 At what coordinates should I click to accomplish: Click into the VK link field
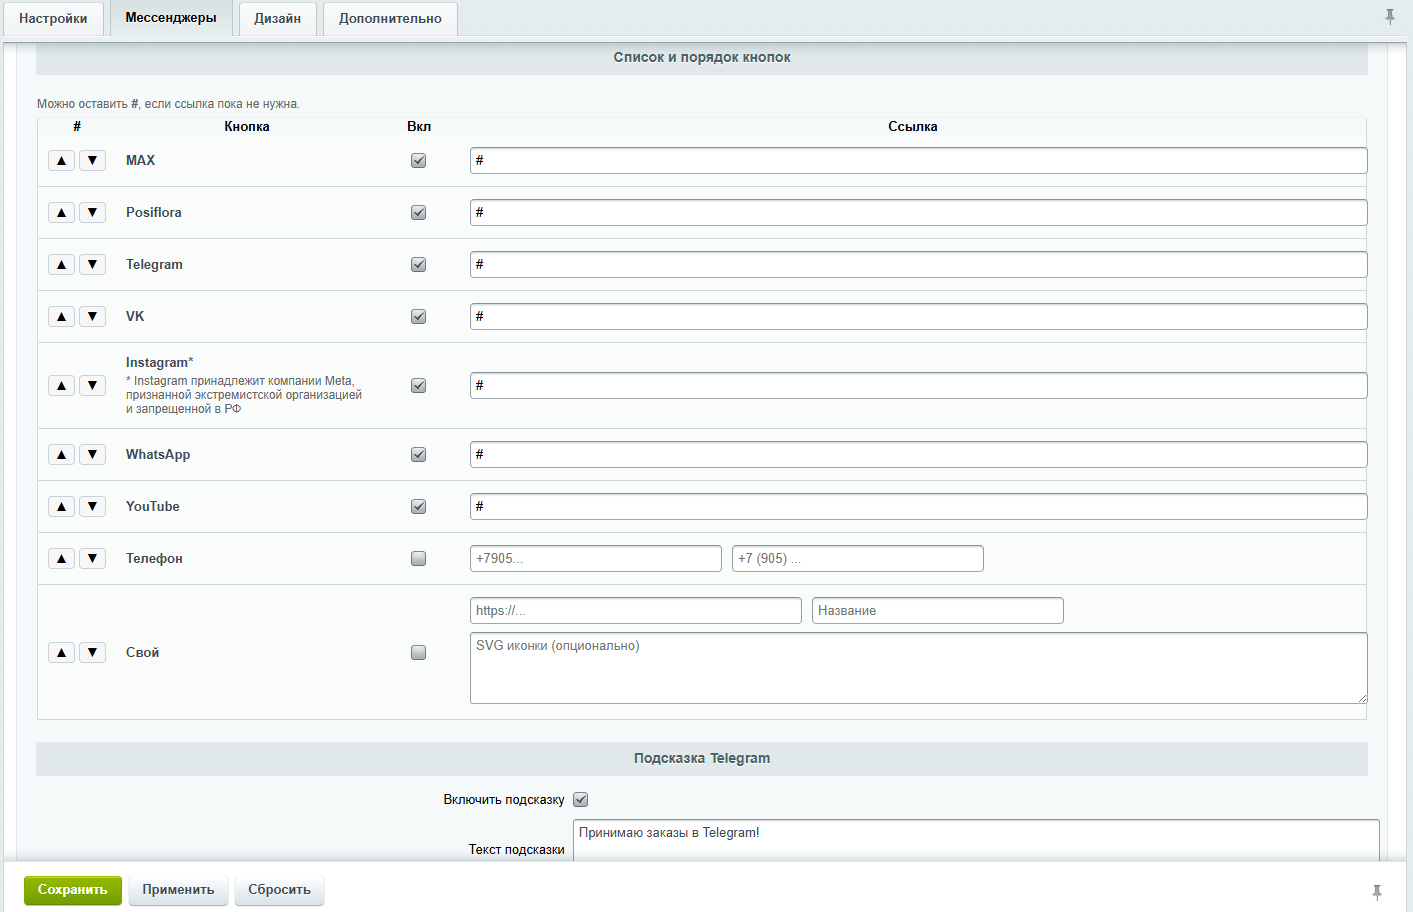pyautogui.click(x=919, y=316)
